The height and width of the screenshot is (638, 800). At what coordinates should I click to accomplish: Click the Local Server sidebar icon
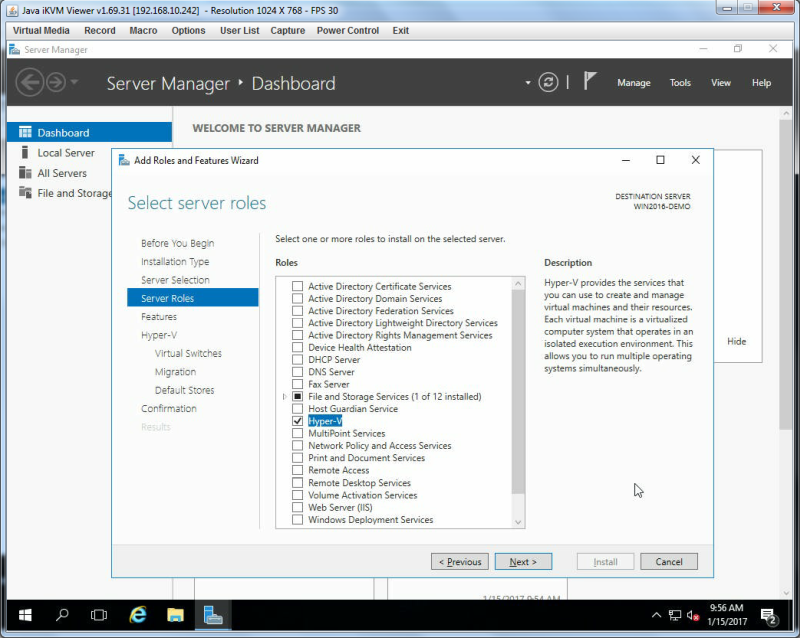[25, 152]
